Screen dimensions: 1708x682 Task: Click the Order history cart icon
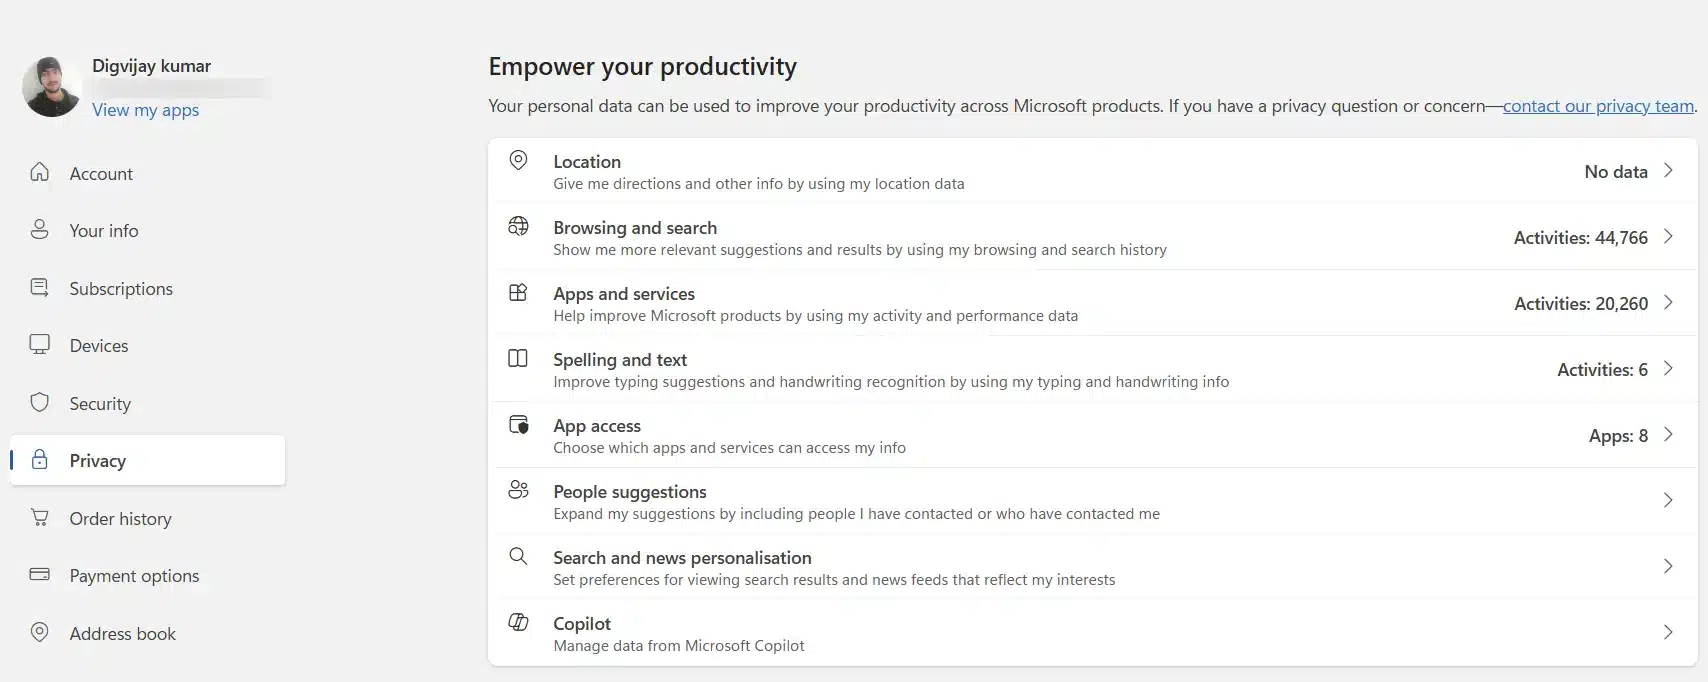click(39, 517)
